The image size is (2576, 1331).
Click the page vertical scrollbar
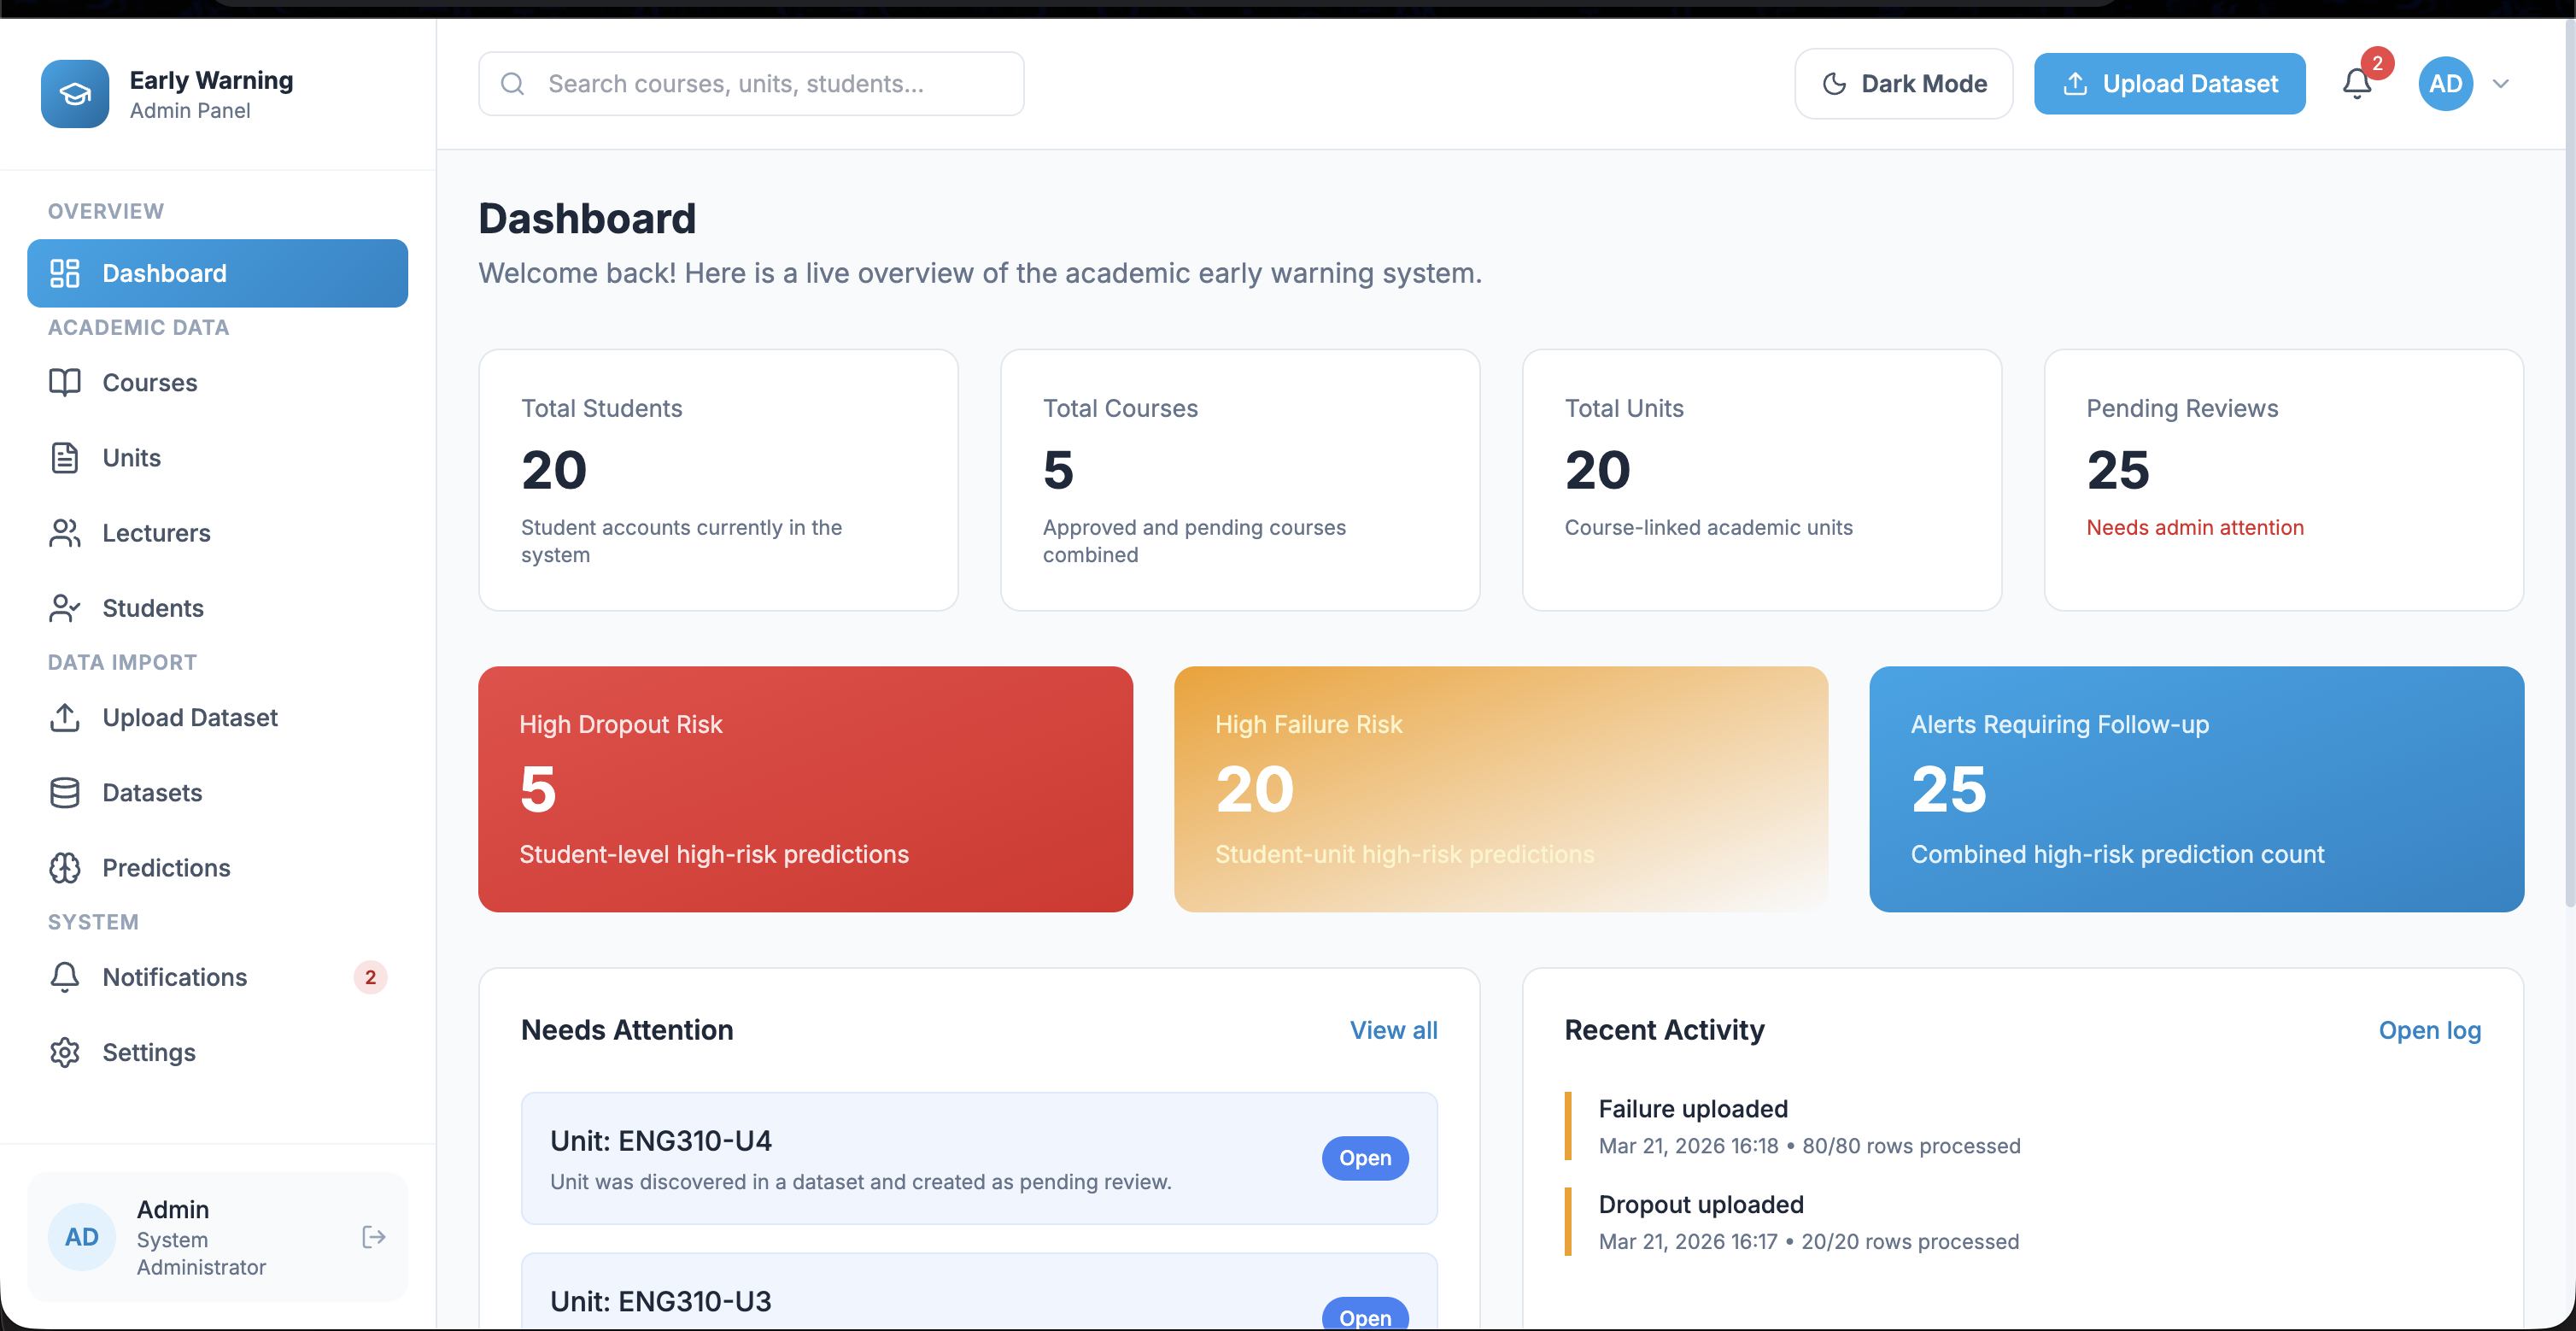2570,465
